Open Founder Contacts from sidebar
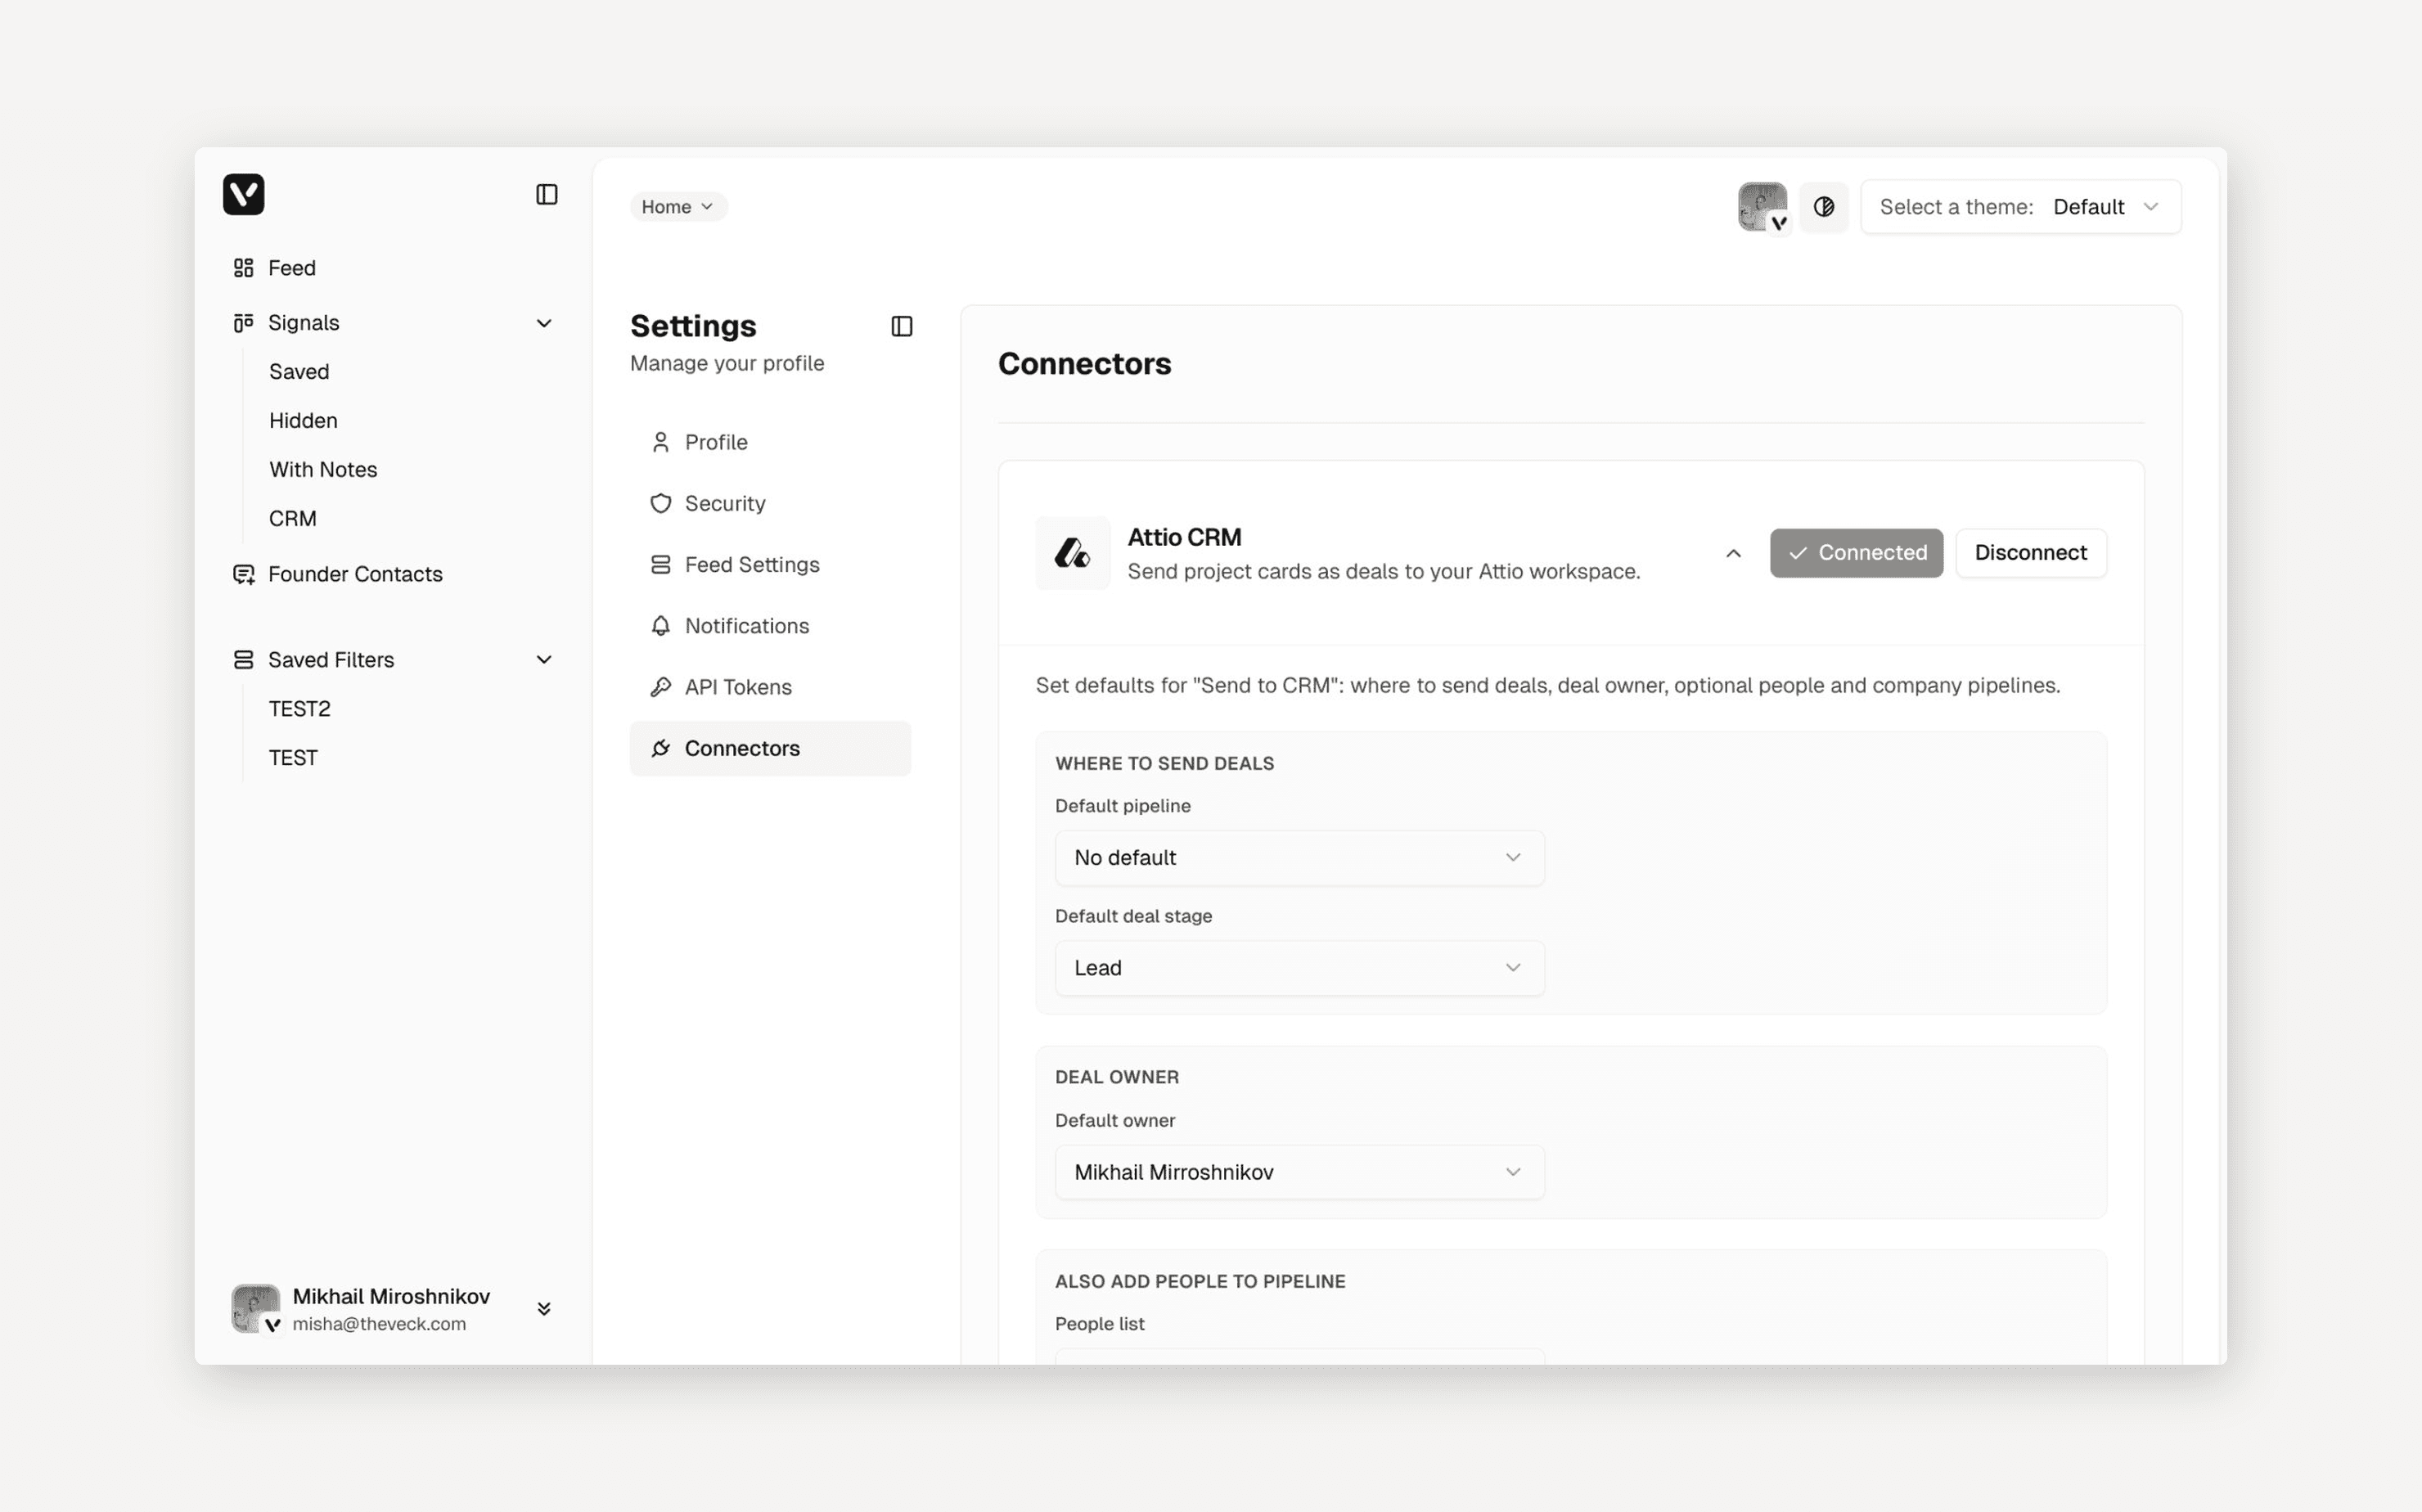The image size is (2422, 1512). click(354, 574)
